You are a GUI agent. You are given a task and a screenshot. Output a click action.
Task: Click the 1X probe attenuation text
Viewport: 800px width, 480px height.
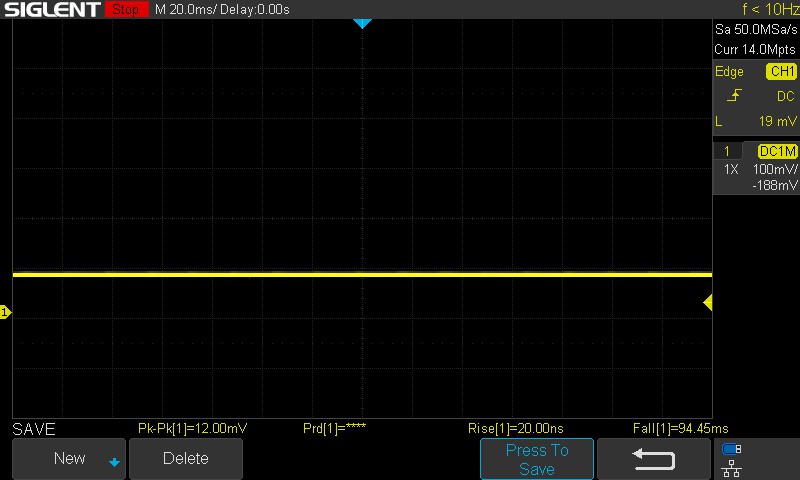(x=731, y=169)
